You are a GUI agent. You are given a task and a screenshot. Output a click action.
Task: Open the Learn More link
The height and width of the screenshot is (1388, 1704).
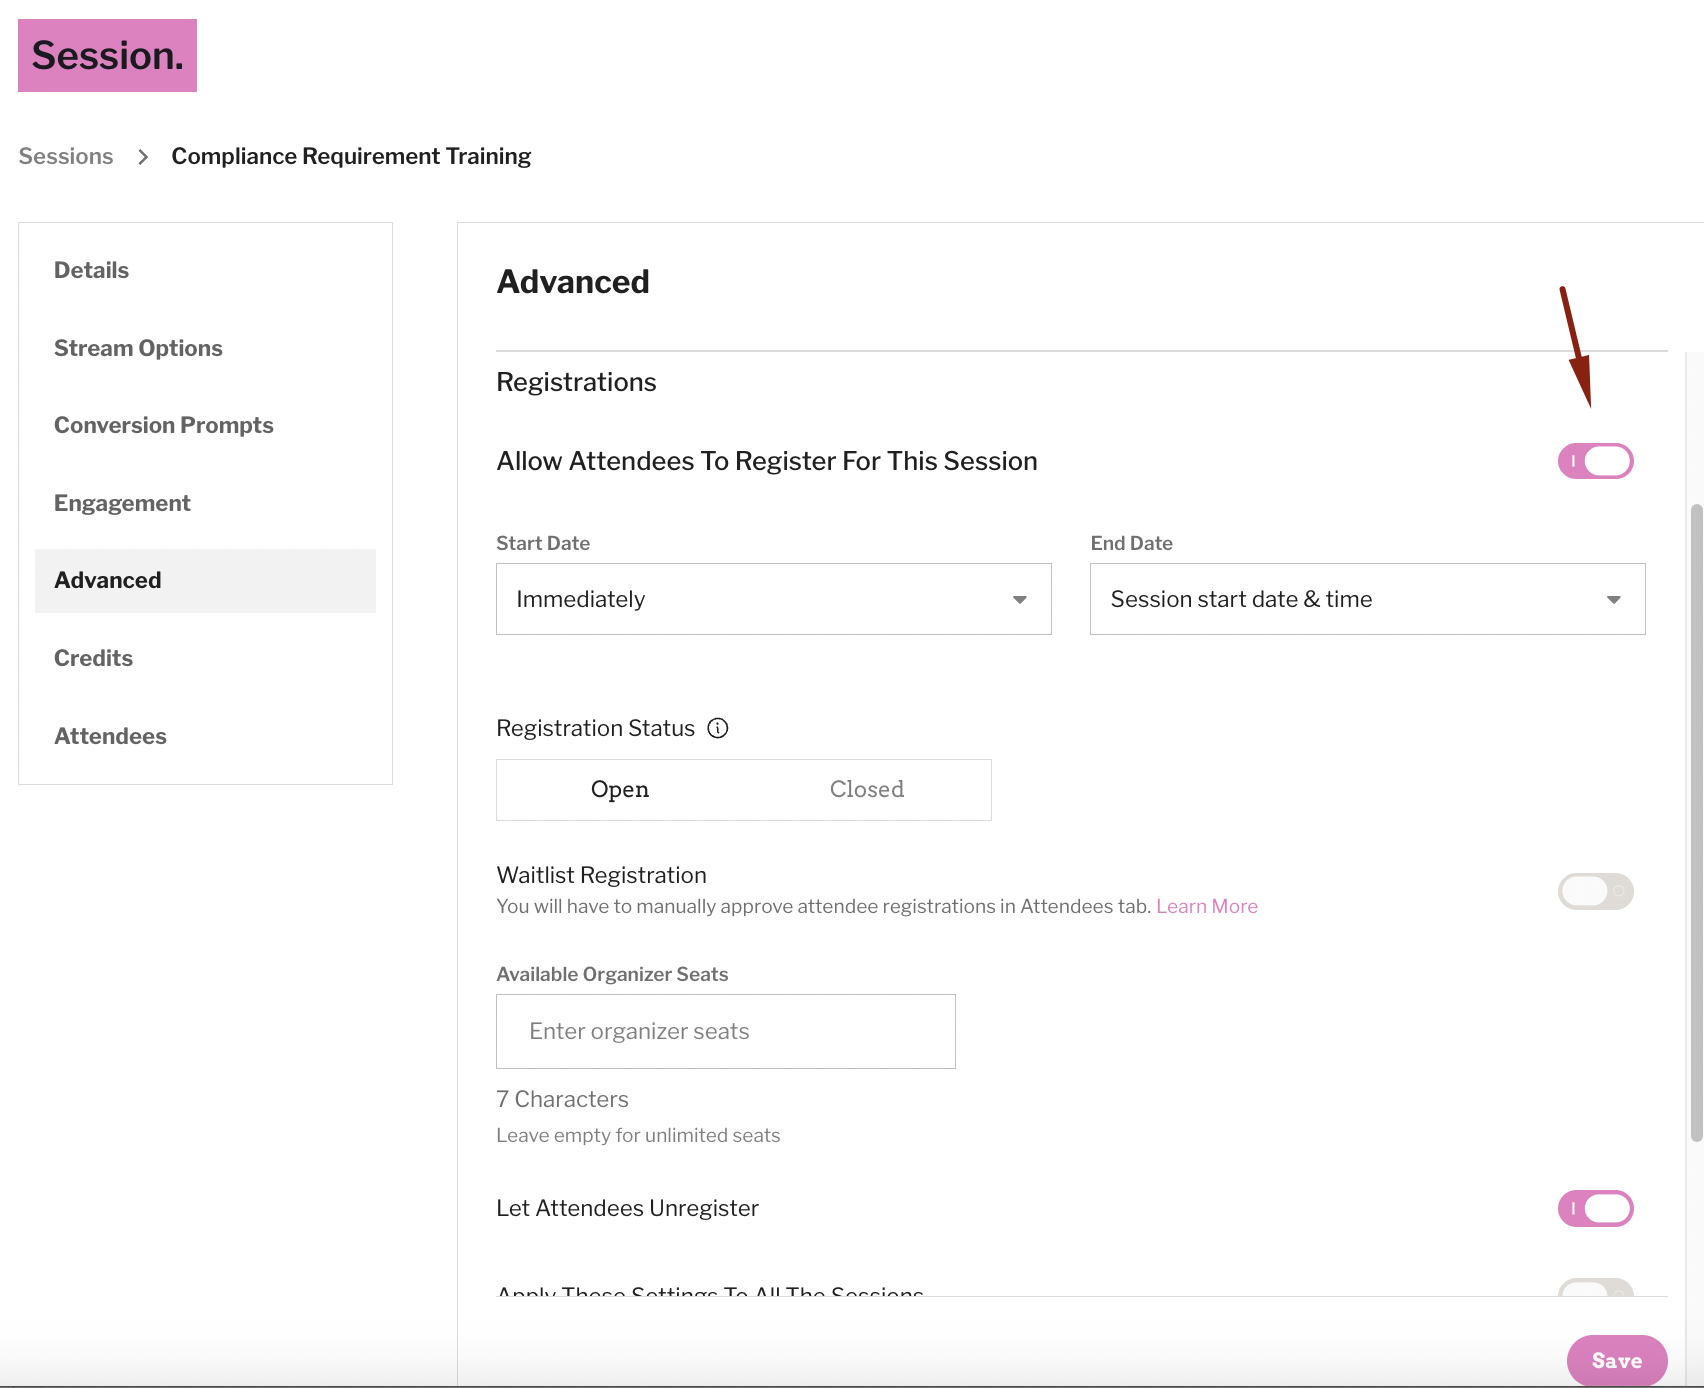point(1207,906)
